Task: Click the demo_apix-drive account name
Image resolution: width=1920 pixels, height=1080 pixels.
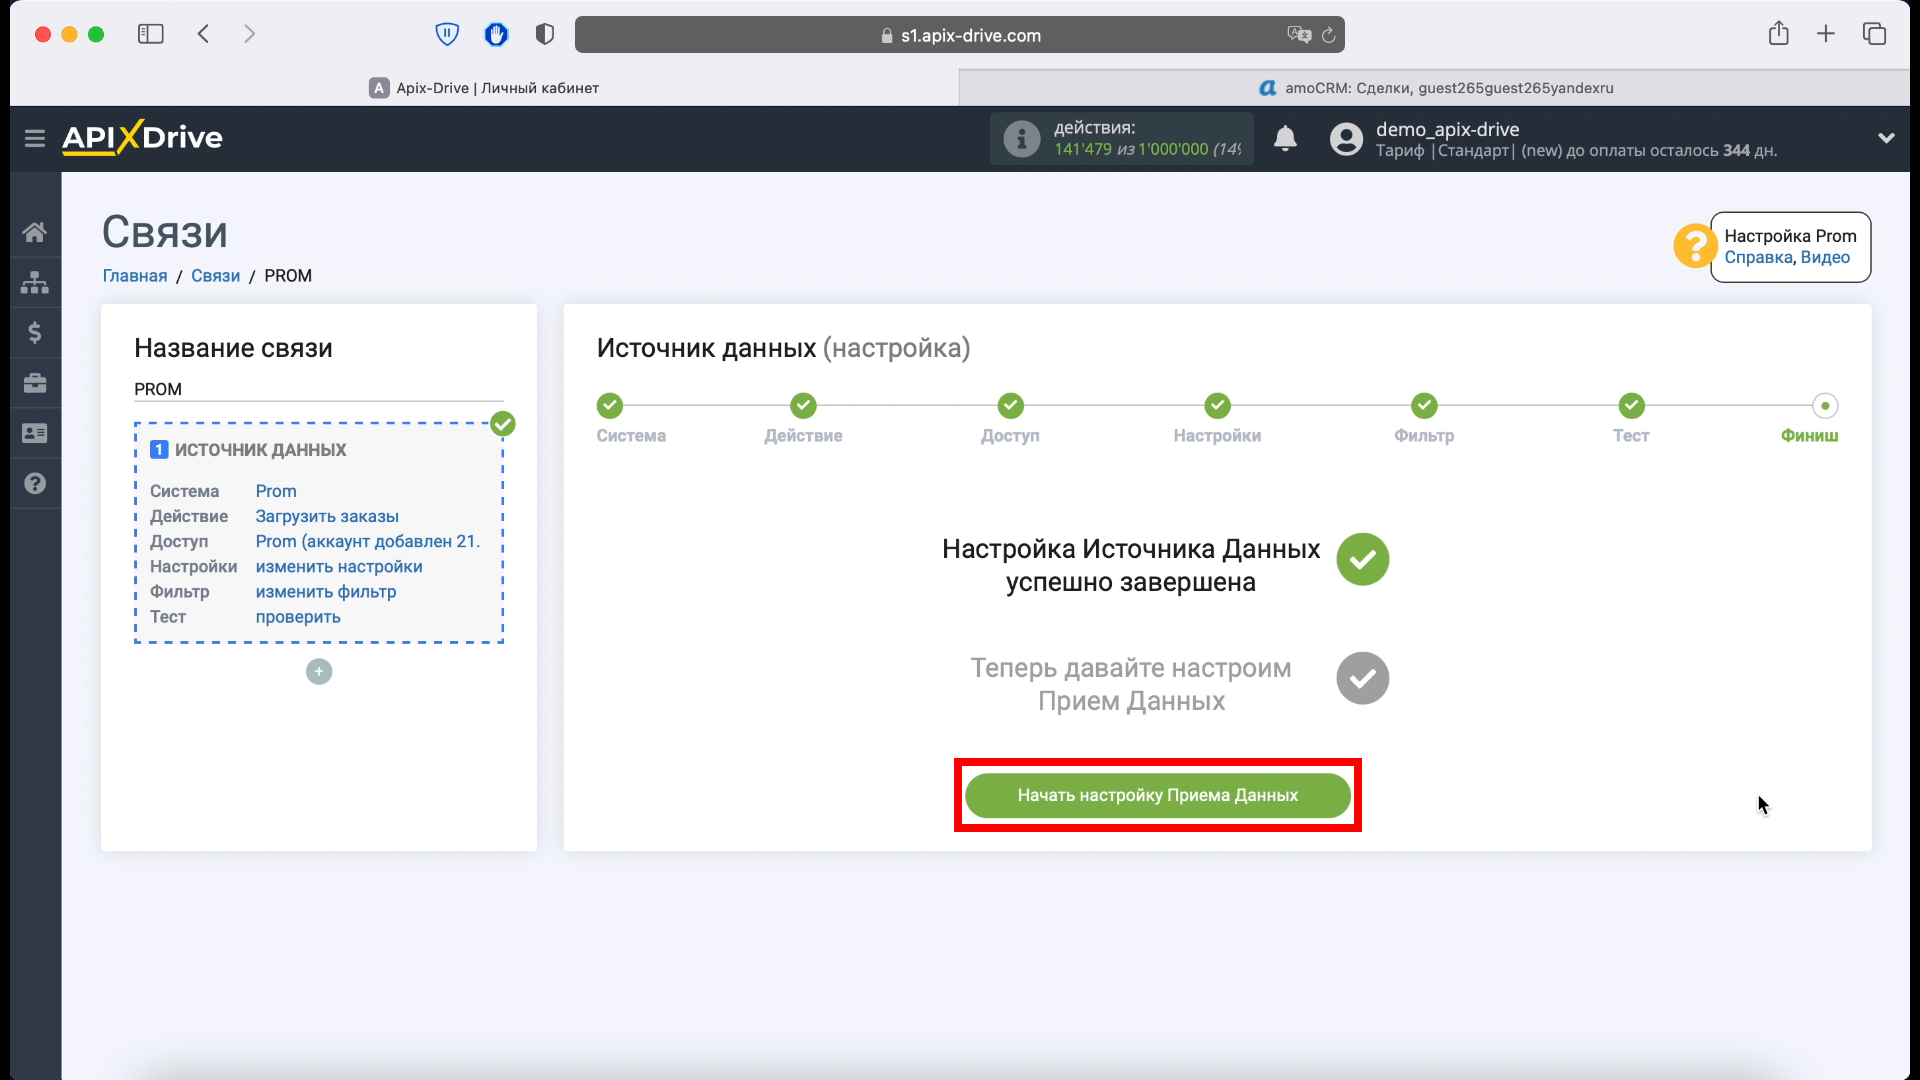Action: click(1447, 129)
